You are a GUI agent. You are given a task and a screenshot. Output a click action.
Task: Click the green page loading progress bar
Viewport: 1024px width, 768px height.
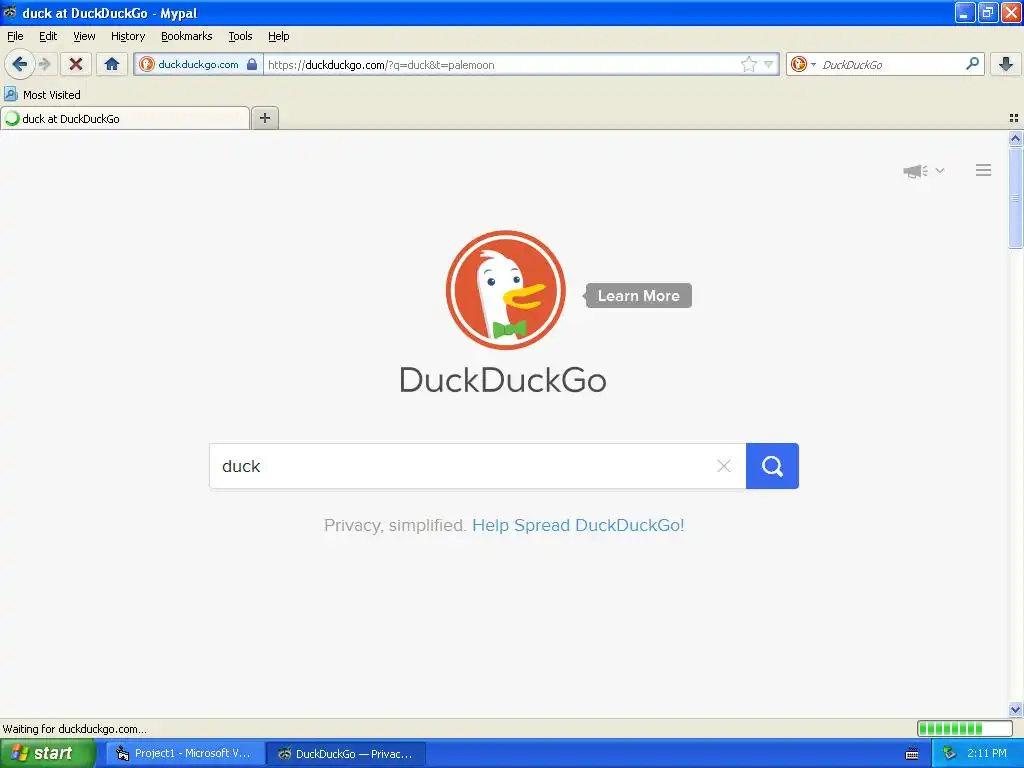965,728
